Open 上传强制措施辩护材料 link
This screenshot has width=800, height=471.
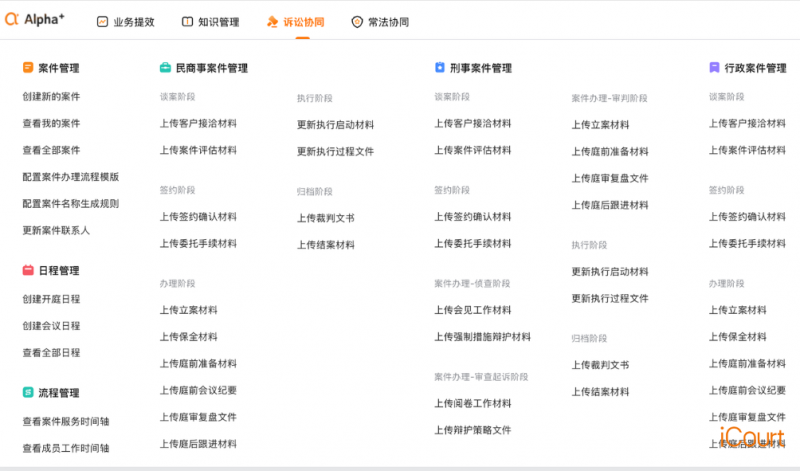(483, 337)
